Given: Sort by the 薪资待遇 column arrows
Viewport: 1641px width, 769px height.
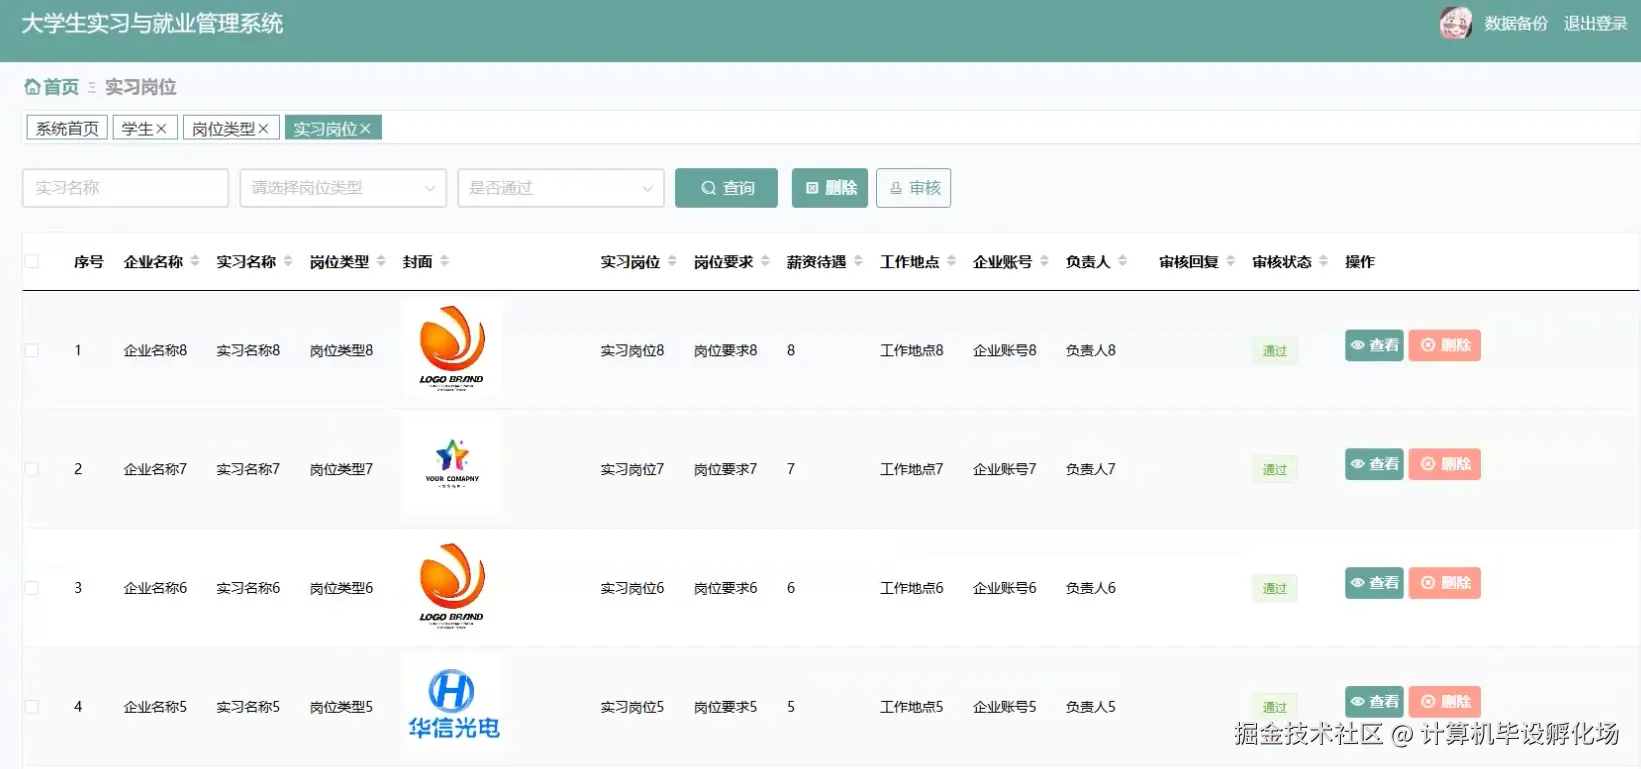Looking at the screenshot, I should 858,261.
